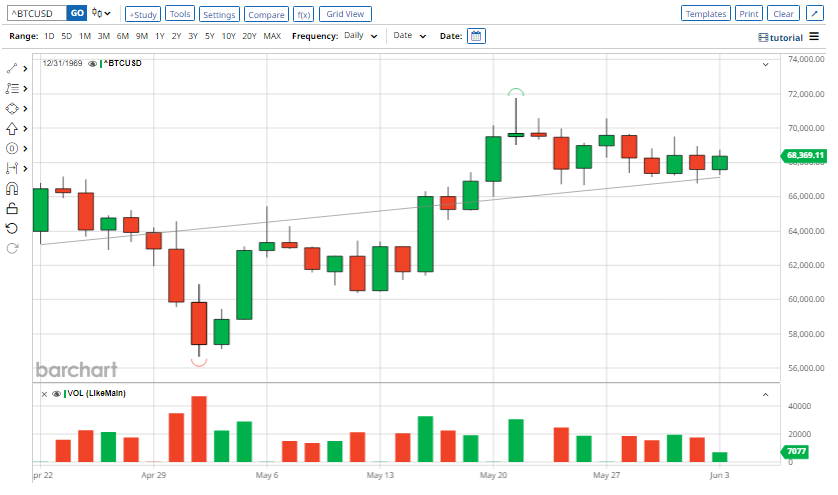Viewport: 838px width, 495px height.
Task: Expand shapes tool submenu arrow
Action: pos(25,109)
